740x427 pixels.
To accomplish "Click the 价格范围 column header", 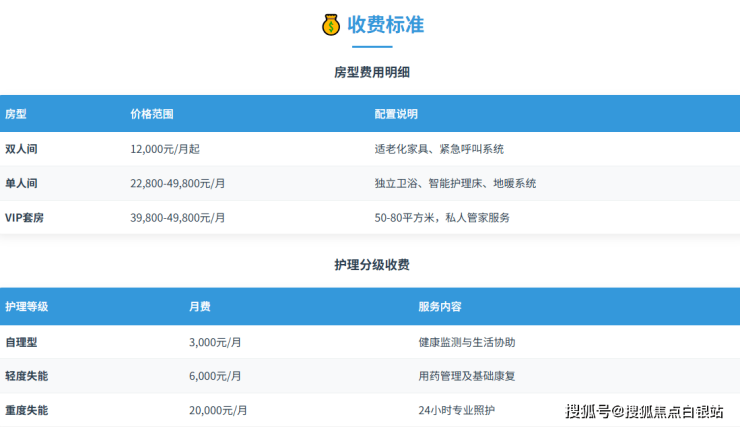I will coord(152,114).
